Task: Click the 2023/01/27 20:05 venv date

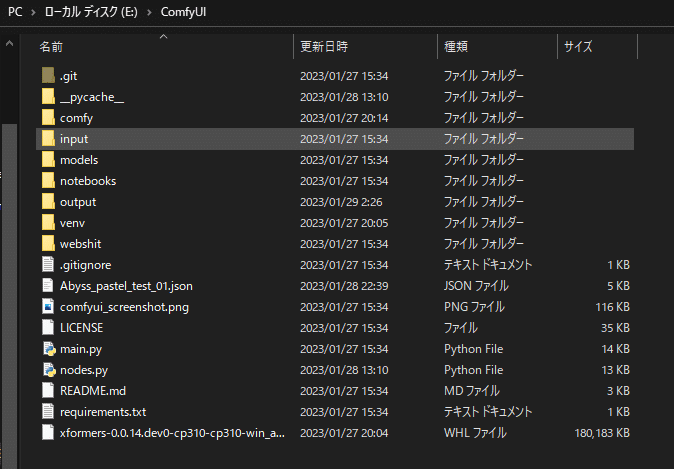Action: pos(344,223)
